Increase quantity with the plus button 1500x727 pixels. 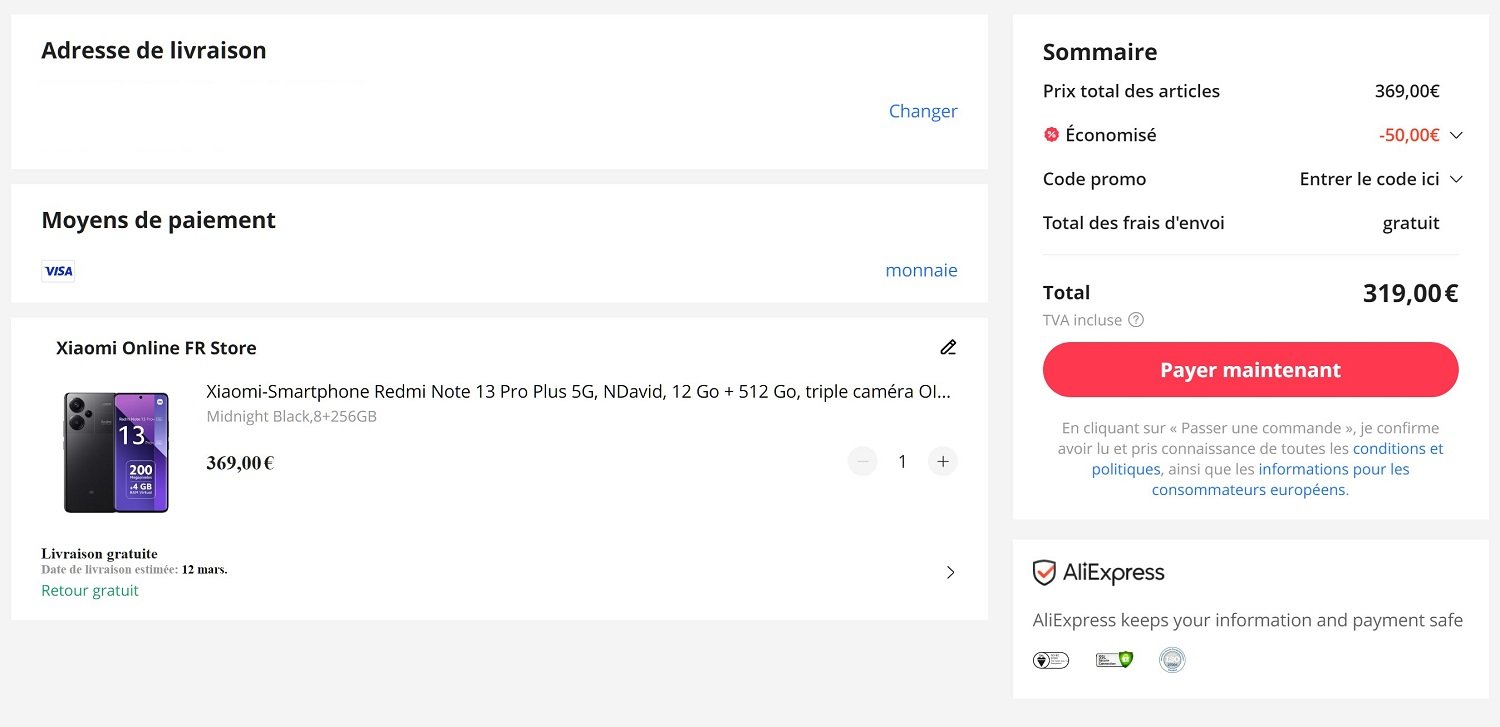942,461
